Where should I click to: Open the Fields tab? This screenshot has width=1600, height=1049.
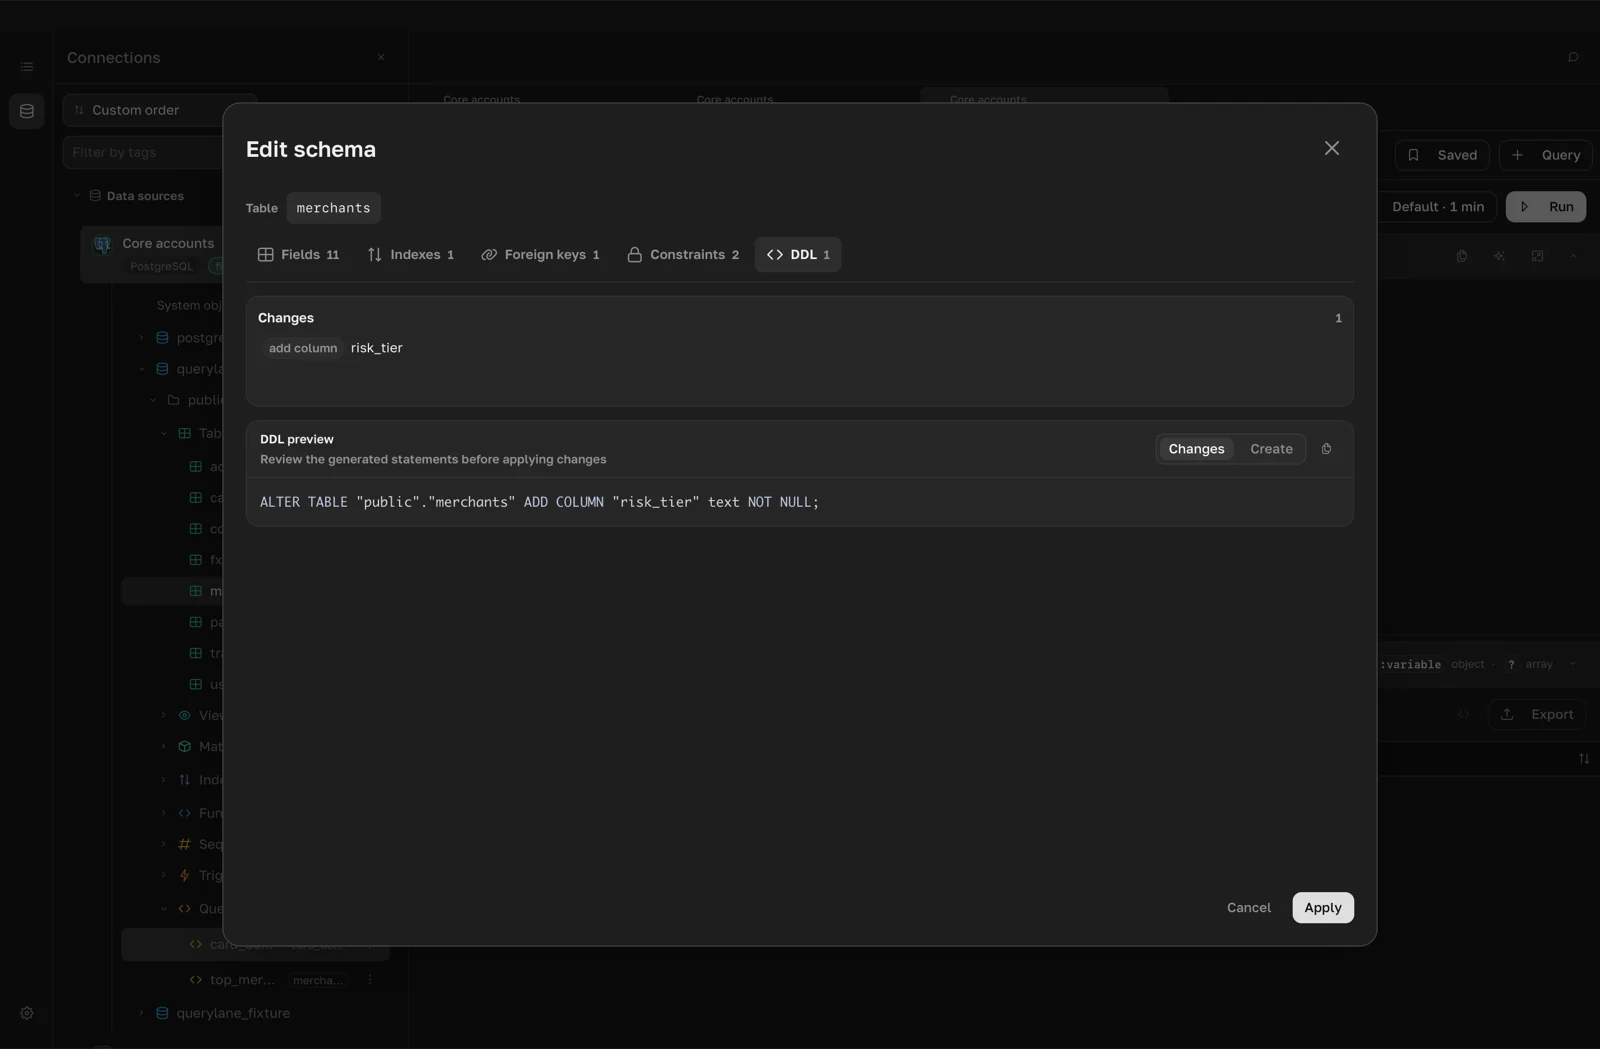298,255
